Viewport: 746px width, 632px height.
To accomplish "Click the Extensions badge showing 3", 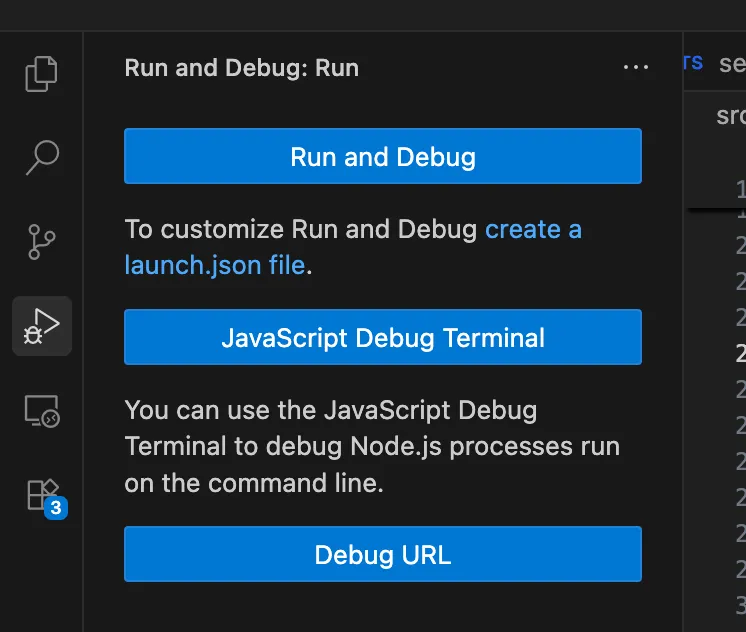I will (56, 508).
